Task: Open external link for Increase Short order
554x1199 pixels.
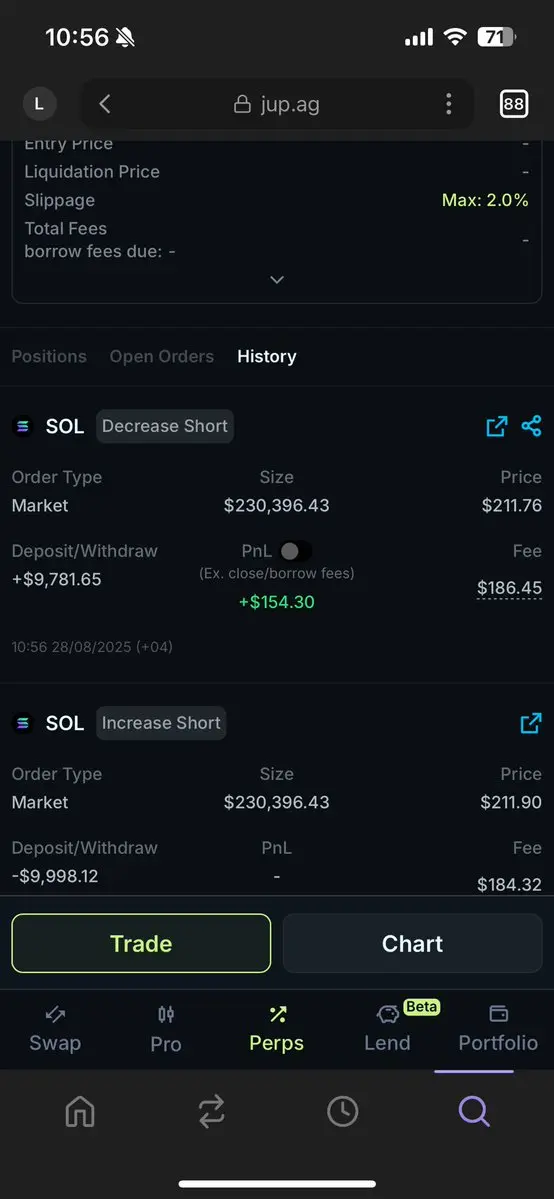Action: pos(530,723)
